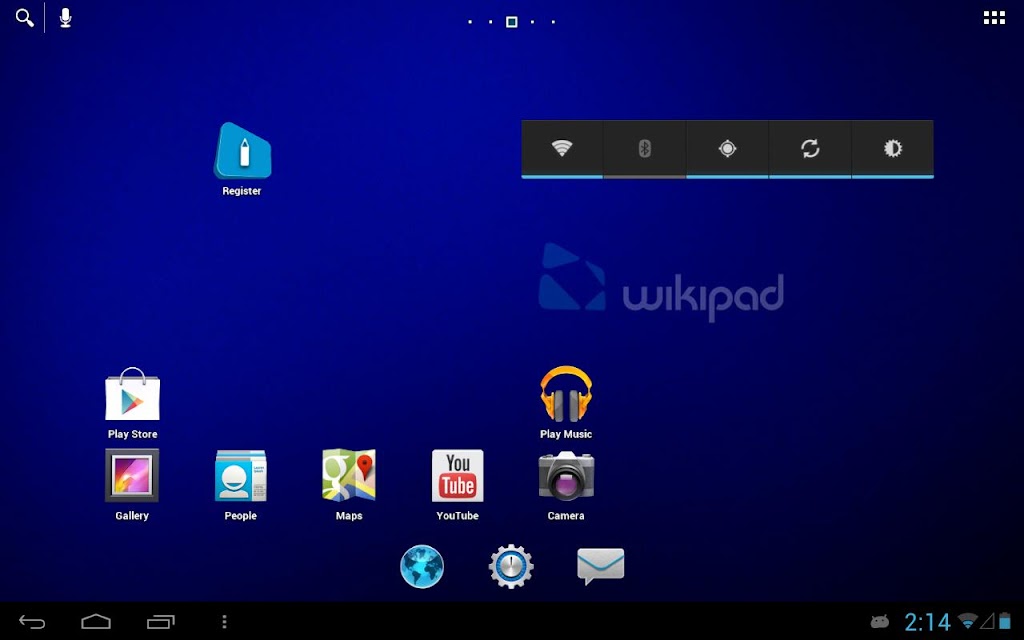
Task: Open the all apps grid
Action: [994, 18]
